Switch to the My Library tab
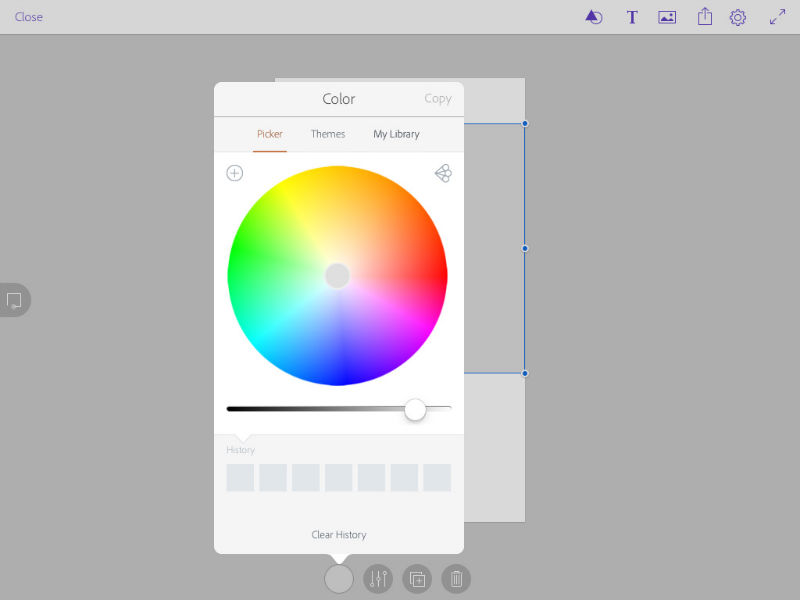Image resolution: width=800 pixels, height=600 pixels. click(x=396, y=134)
